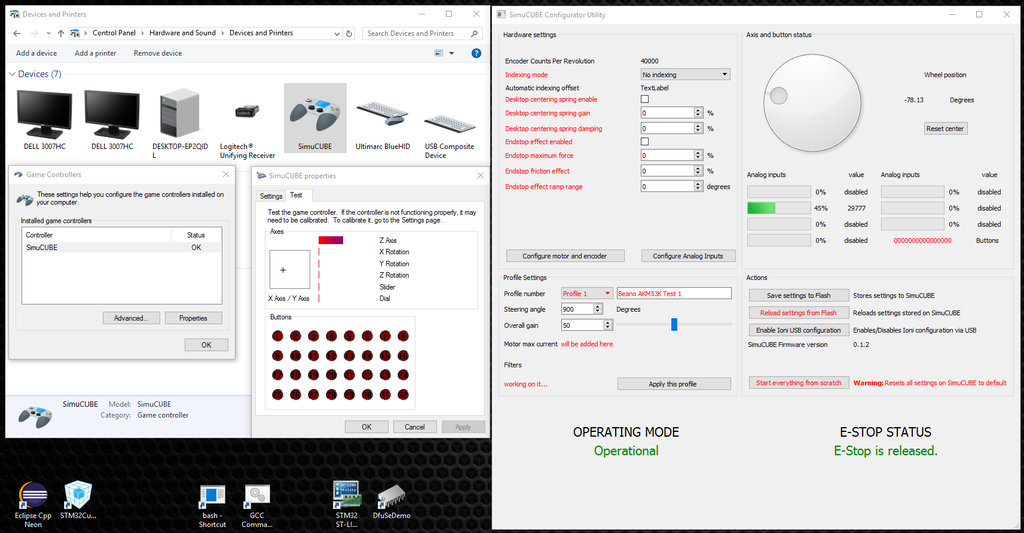
Task: Select SimuCUBE row in installed game controllers
Action: pyautogui.click(x=121, y=248)
